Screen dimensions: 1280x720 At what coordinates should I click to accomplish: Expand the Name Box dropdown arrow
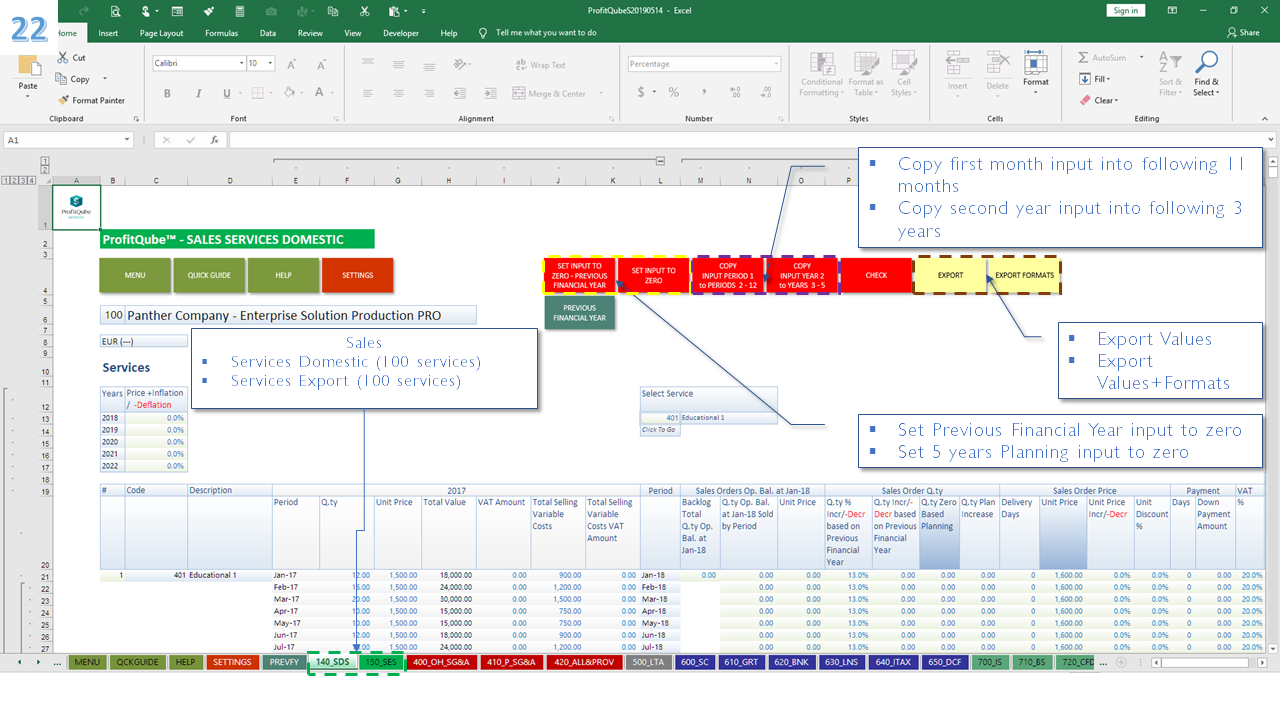[127, 140]
